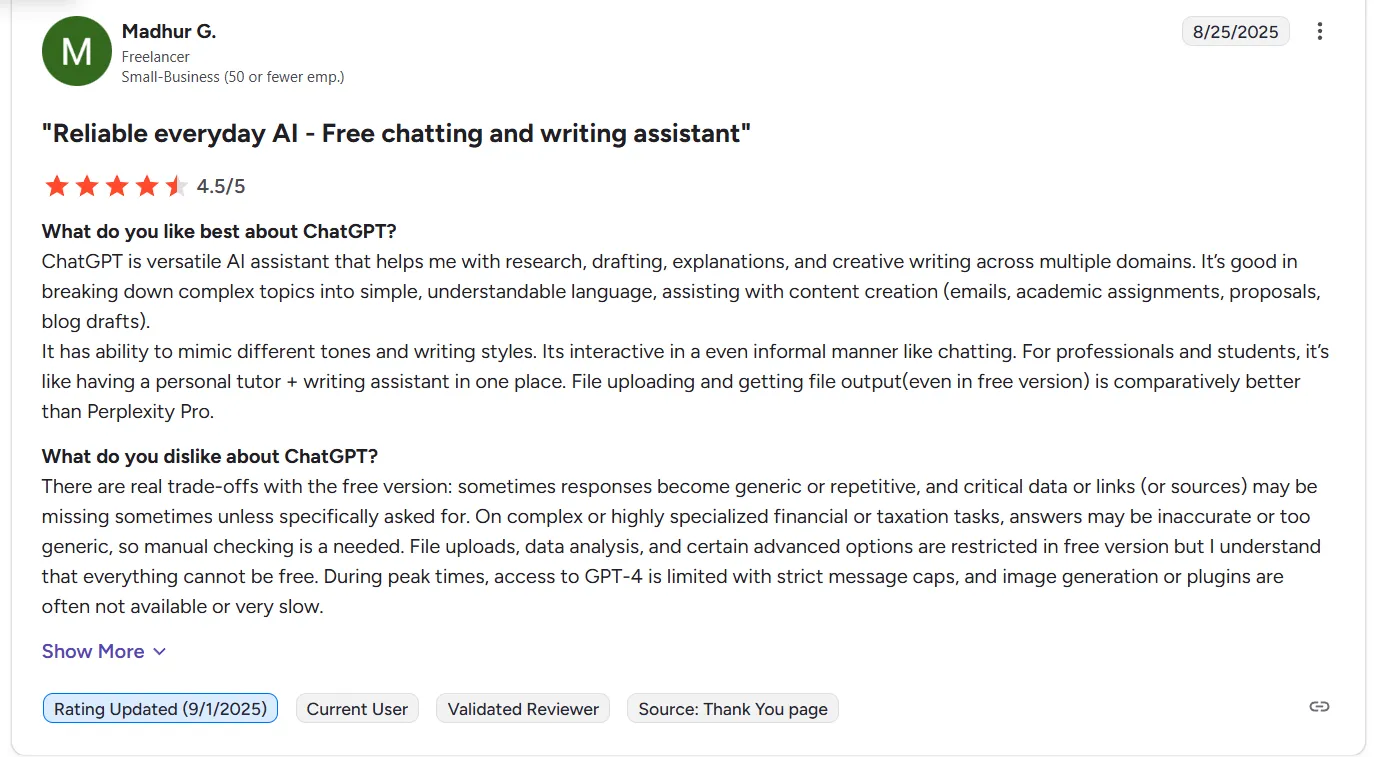Click the half-filled fifth star

click(176, 186)
